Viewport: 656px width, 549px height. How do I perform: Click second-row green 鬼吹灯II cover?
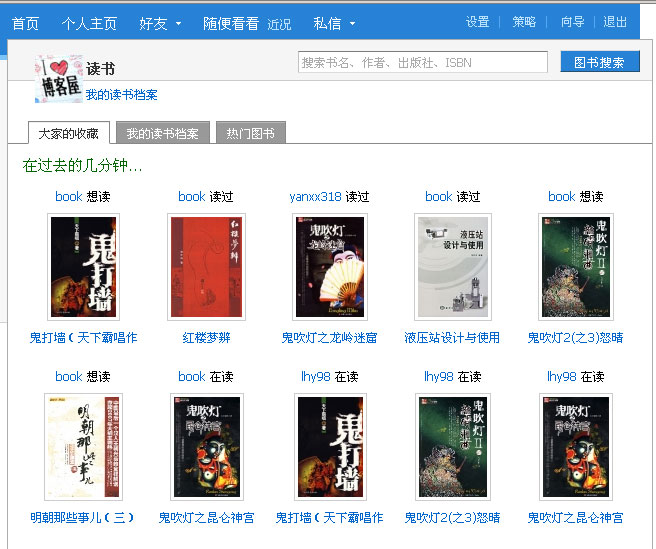click(453, 447)
